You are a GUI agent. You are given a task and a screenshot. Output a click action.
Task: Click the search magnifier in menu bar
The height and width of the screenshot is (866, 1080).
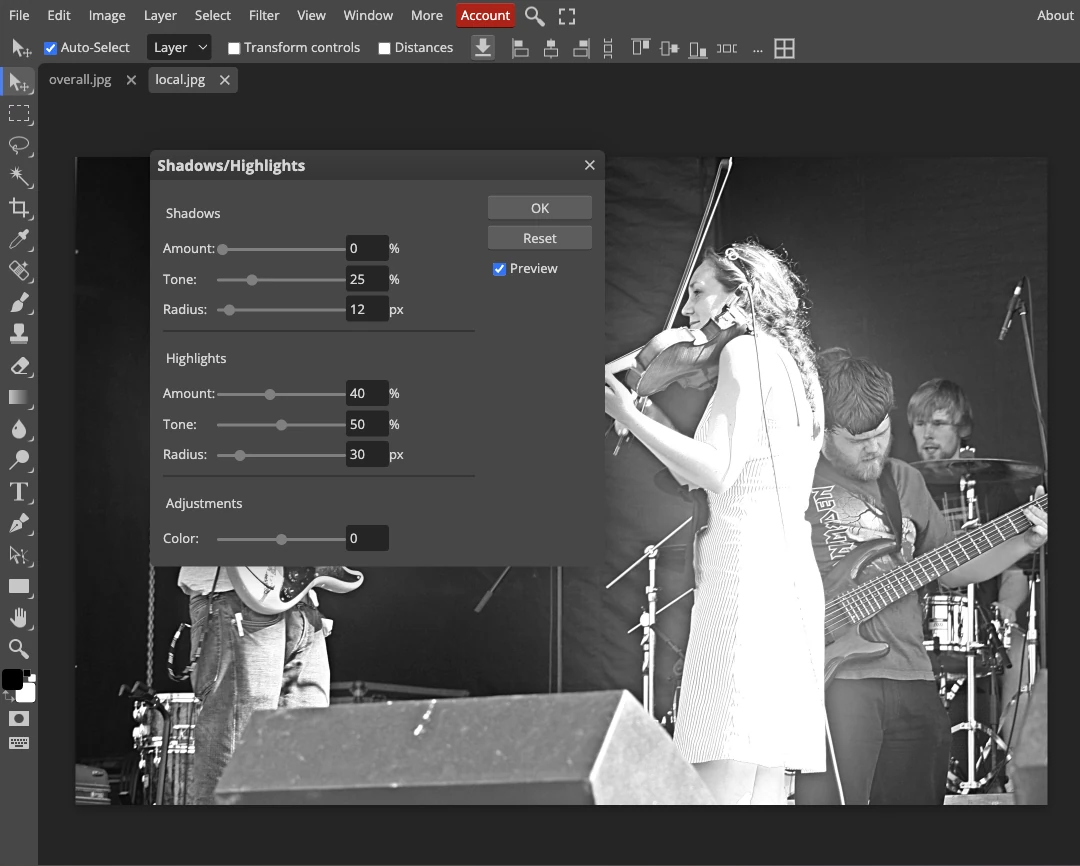coord(534,16)
